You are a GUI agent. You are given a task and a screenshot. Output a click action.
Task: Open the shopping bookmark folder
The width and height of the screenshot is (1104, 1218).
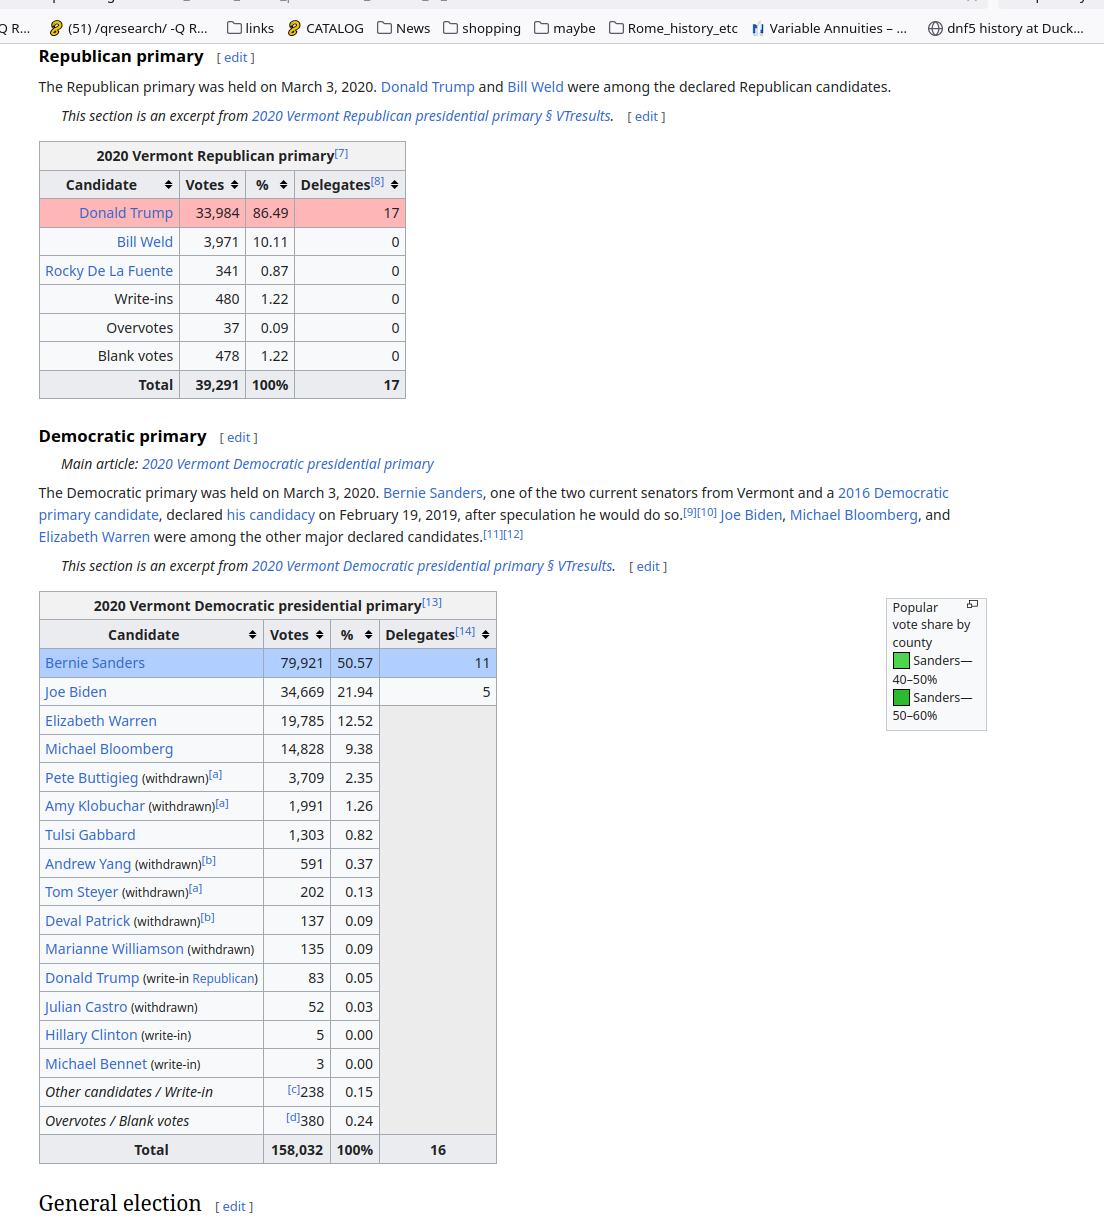click(x=481, y=28)
